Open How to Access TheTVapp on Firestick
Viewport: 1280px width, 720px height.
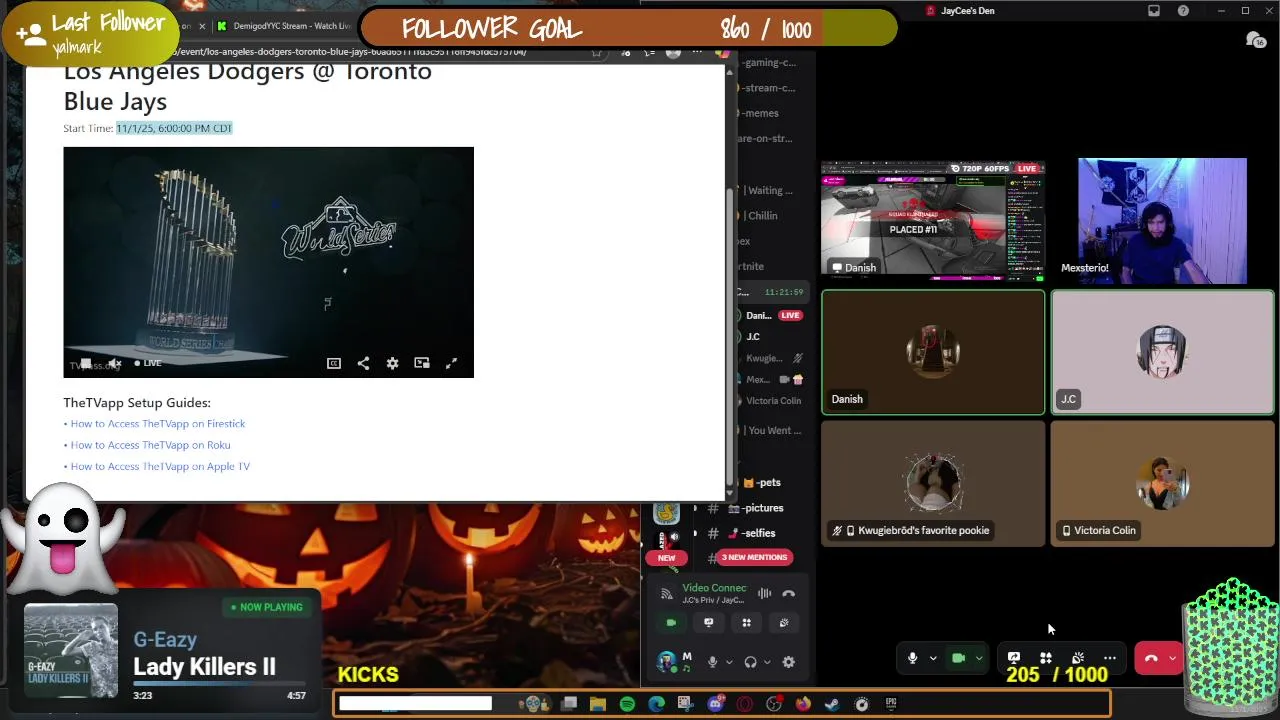(x=157, y=424)
